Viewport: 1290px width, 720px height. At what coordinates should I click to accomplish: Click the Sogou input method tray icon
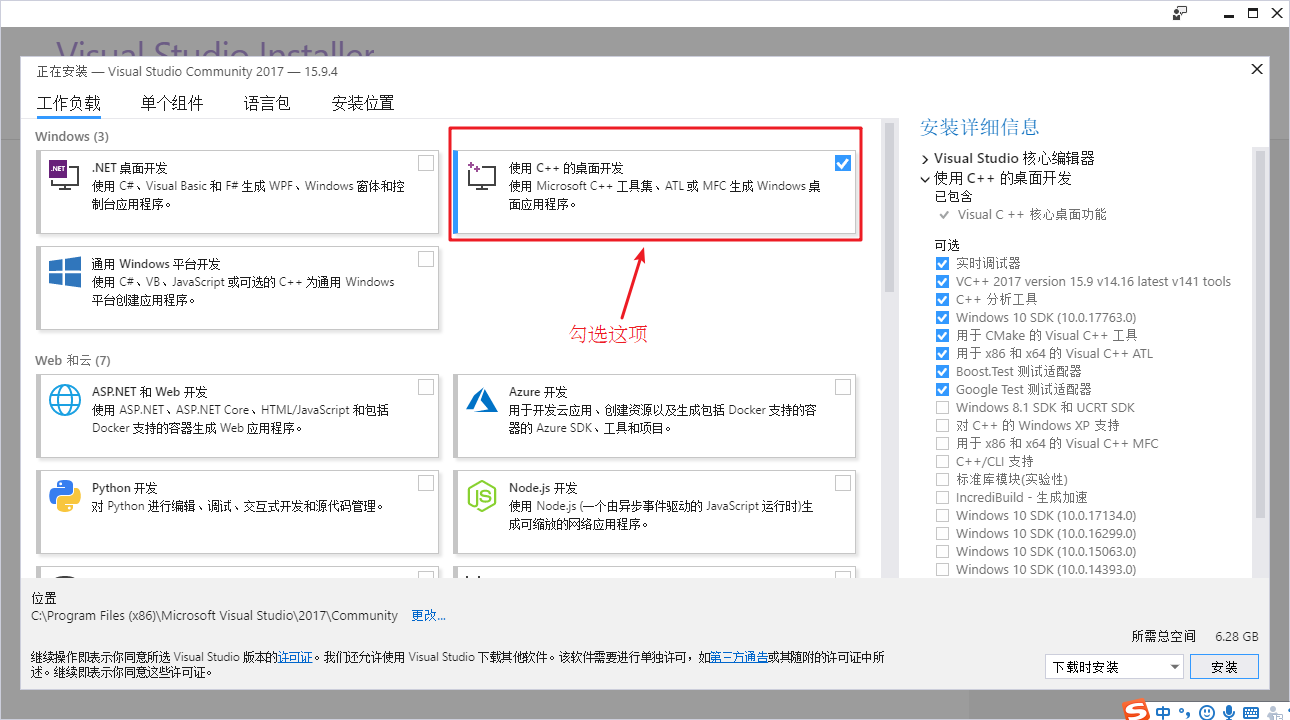coord(1135,711)
